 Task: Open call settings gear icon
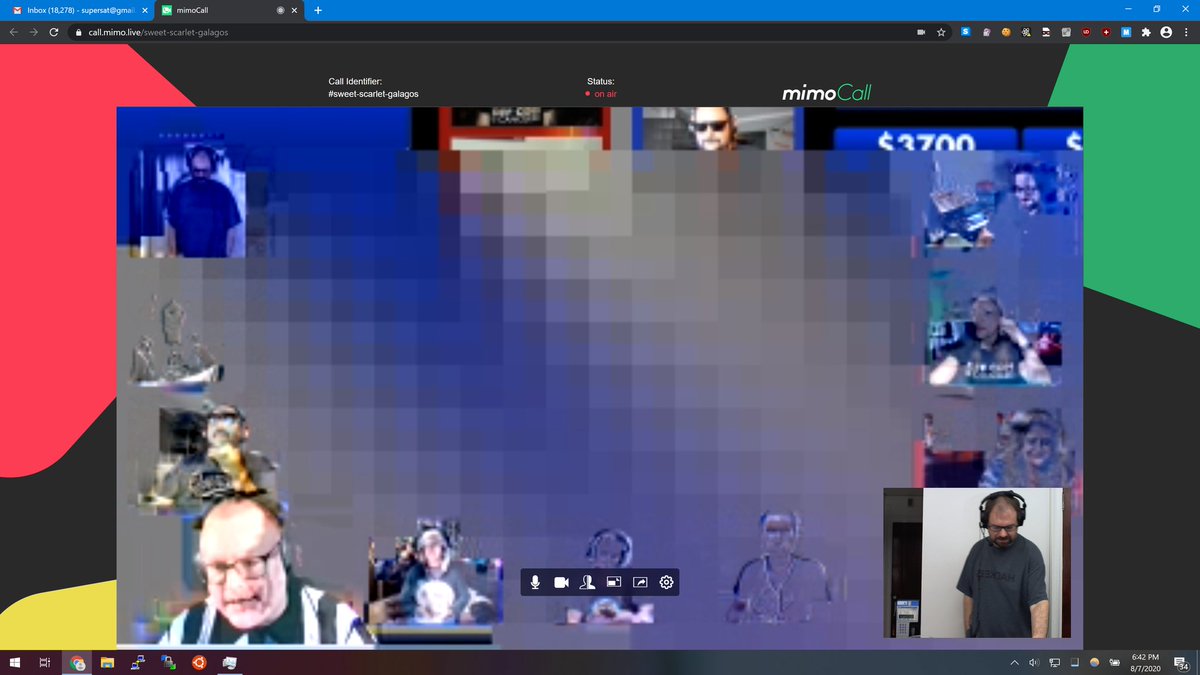click(x=666, y=582)
